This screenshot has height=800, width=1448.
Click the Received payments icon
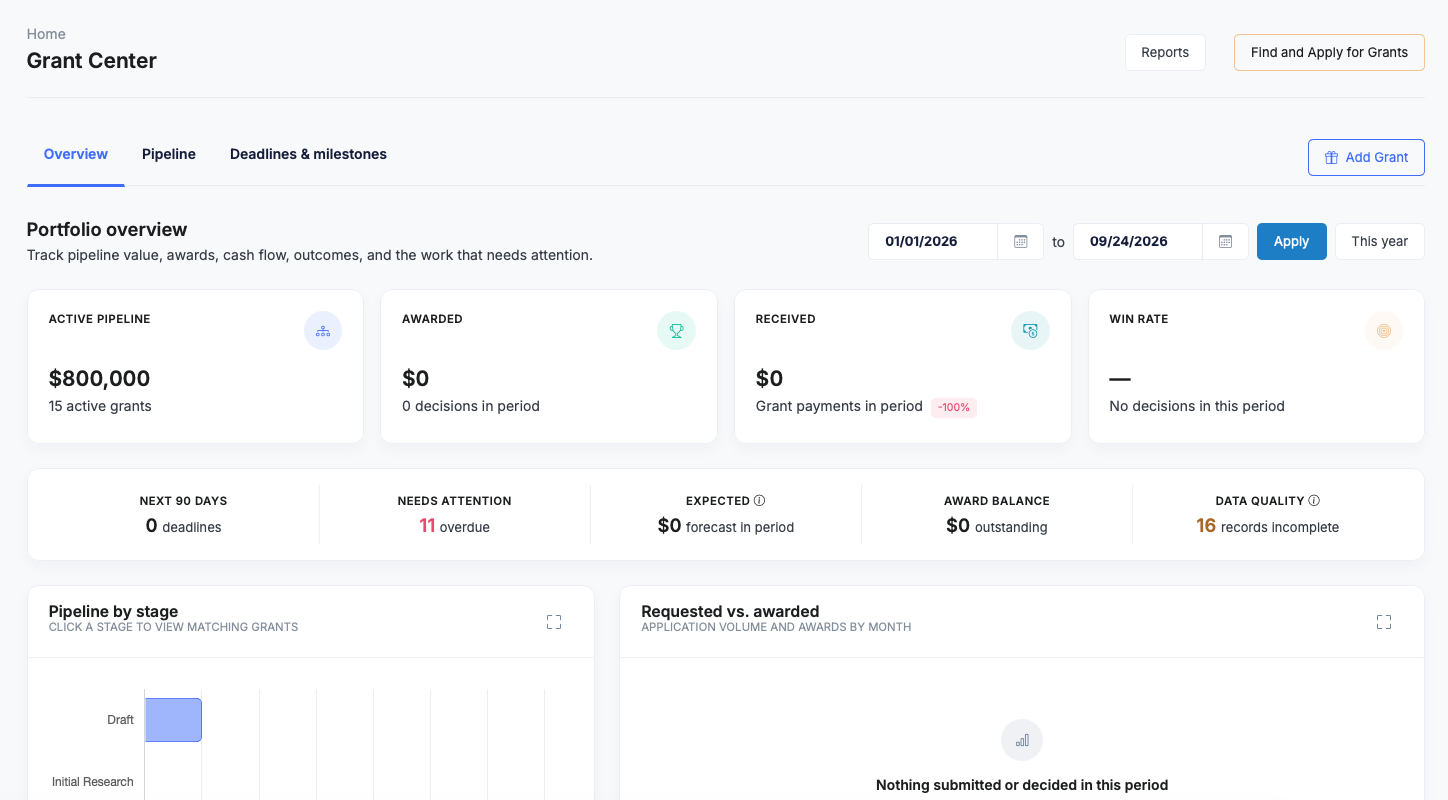1030,331
